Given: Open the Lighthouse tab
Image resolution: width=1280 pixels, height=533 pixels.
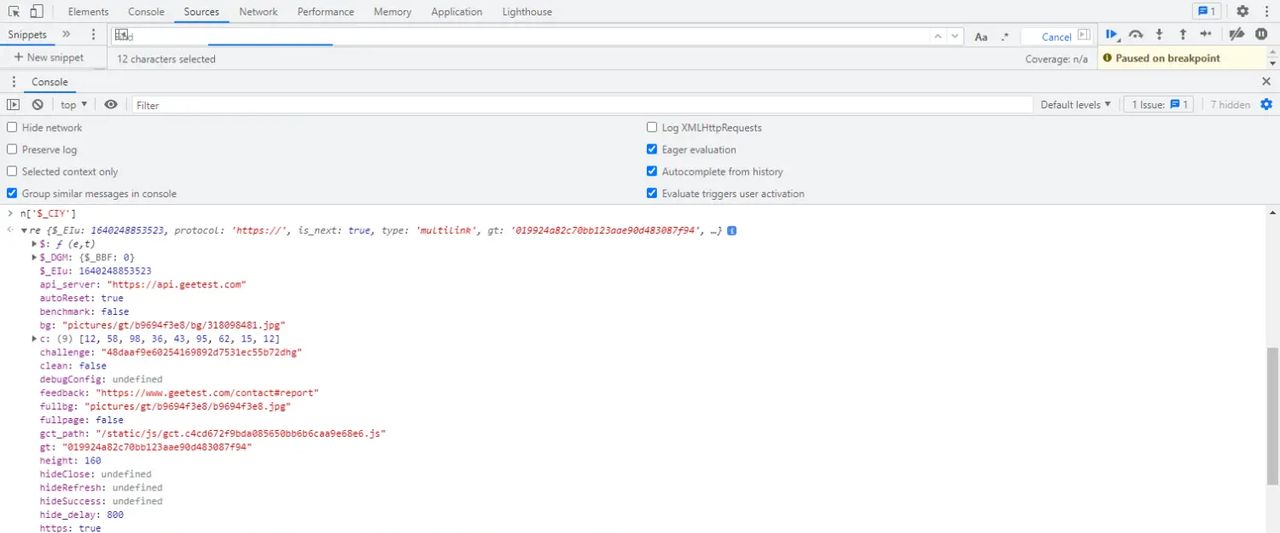Looking at the screenshot, I should (x=526, y=12).
